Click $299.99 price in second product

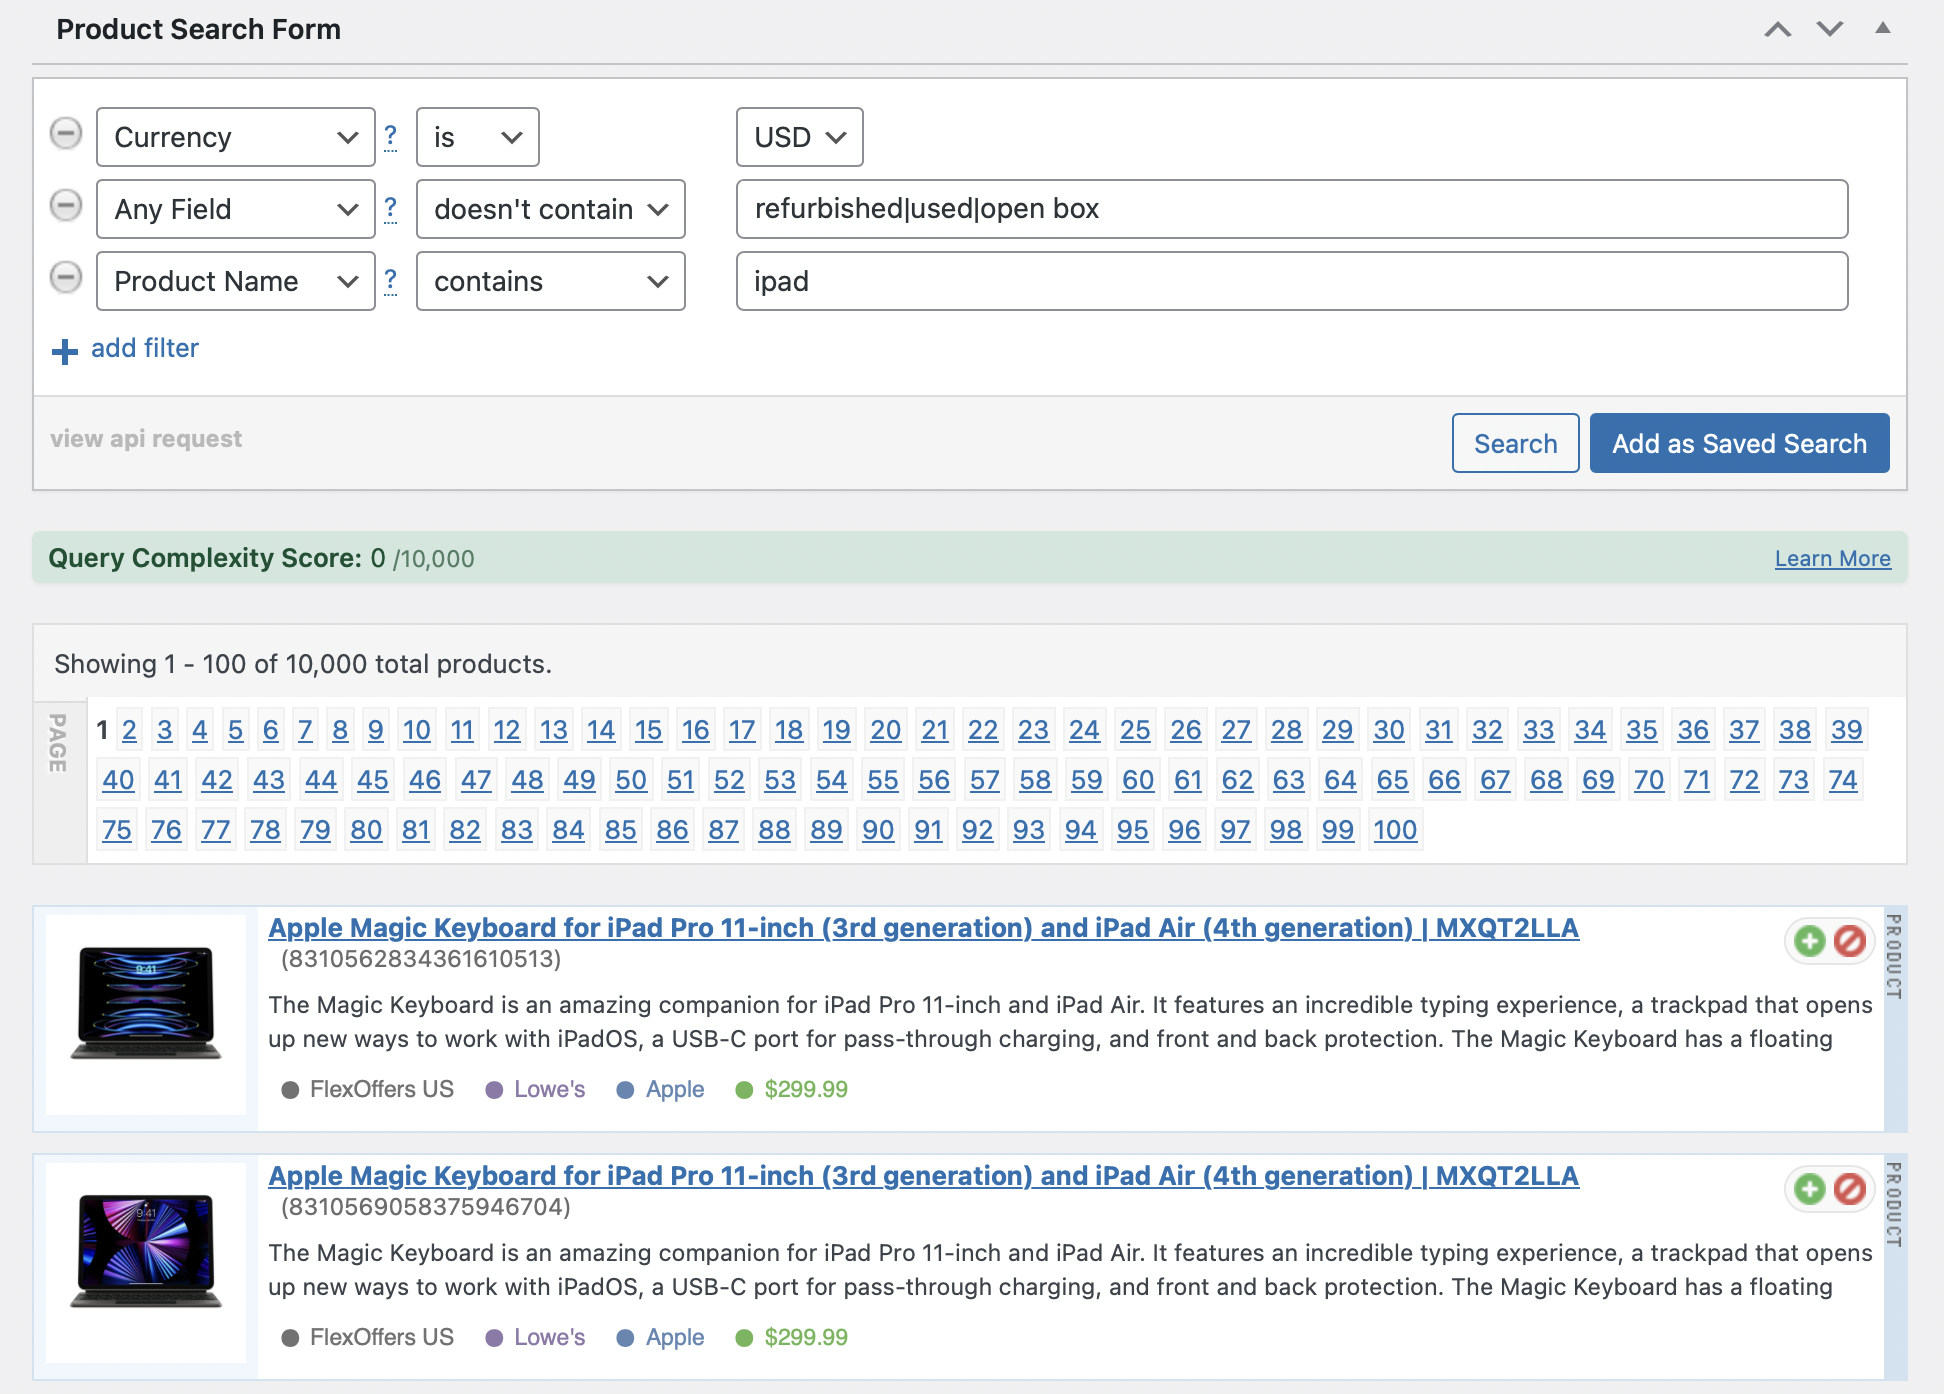click(806, 1337)
